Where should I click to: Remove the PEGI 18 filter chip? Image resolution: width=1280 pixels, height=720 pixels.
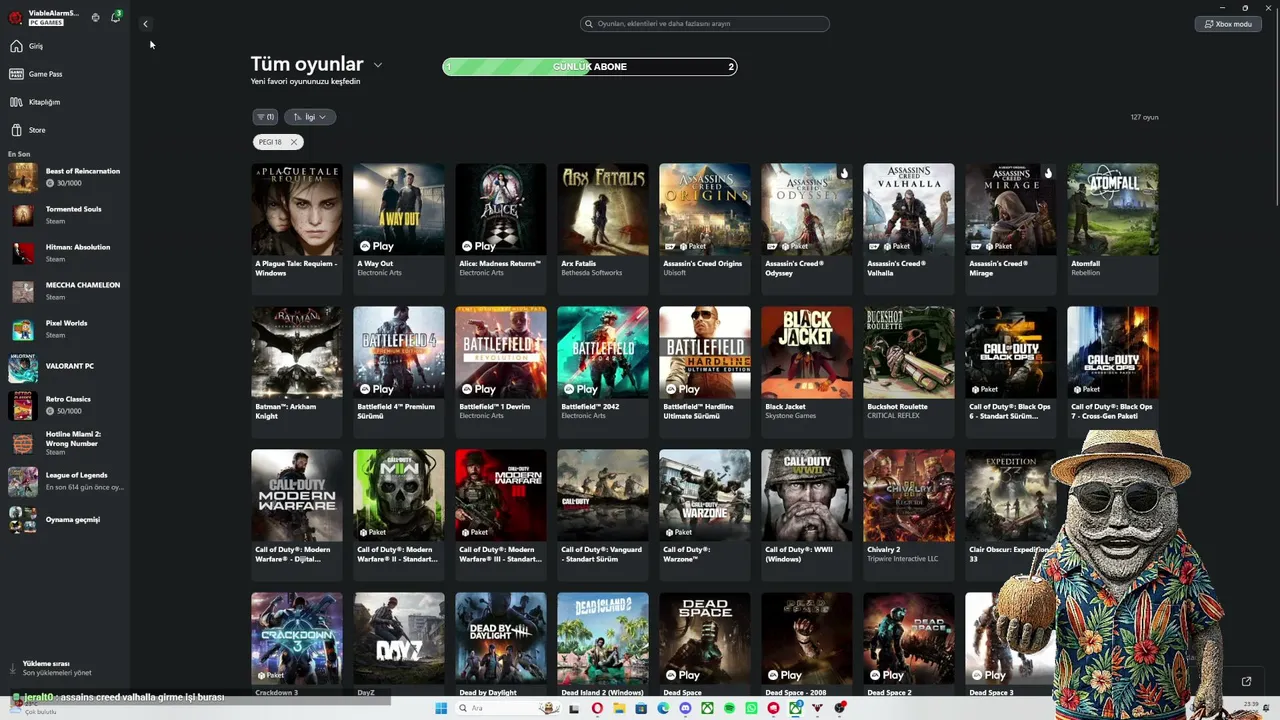pyautogui.click(x=293, y=142)
